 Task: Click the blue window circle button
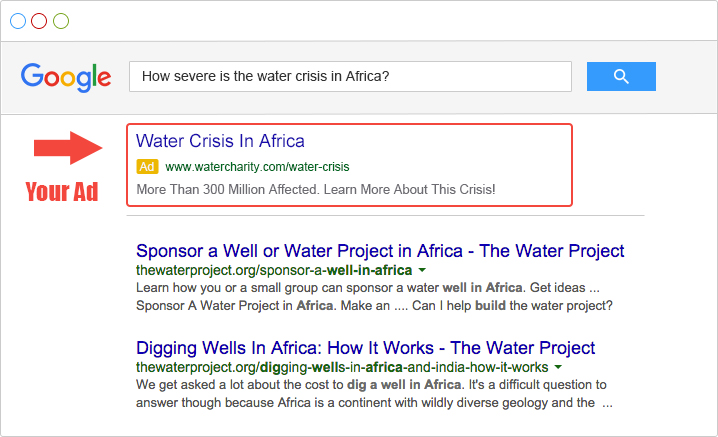pyautogui.click(x=18, y=21)
